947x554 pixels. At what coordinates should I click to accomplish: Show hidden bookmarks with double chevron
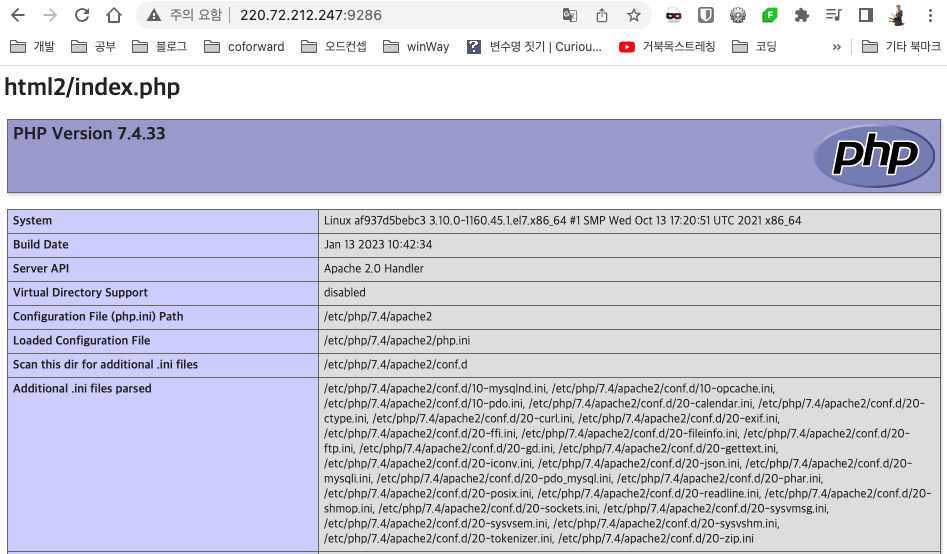[x=836, y=47]
